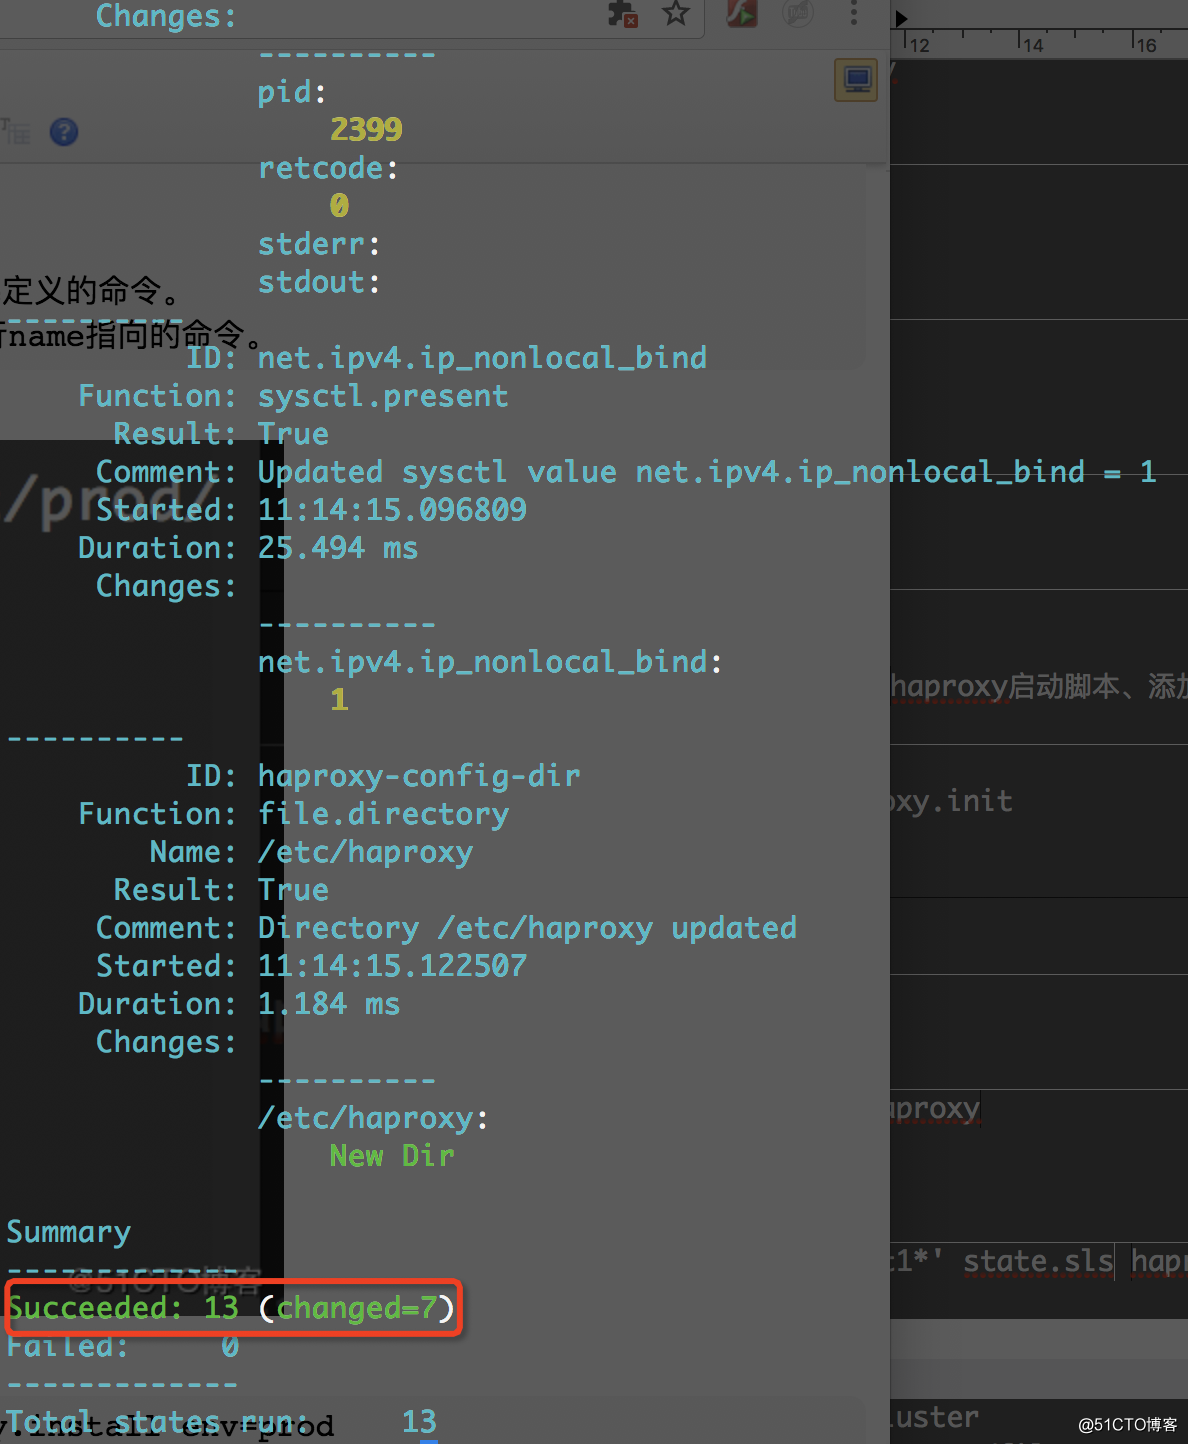Open the browser three-dot menu

coord(853,13)
